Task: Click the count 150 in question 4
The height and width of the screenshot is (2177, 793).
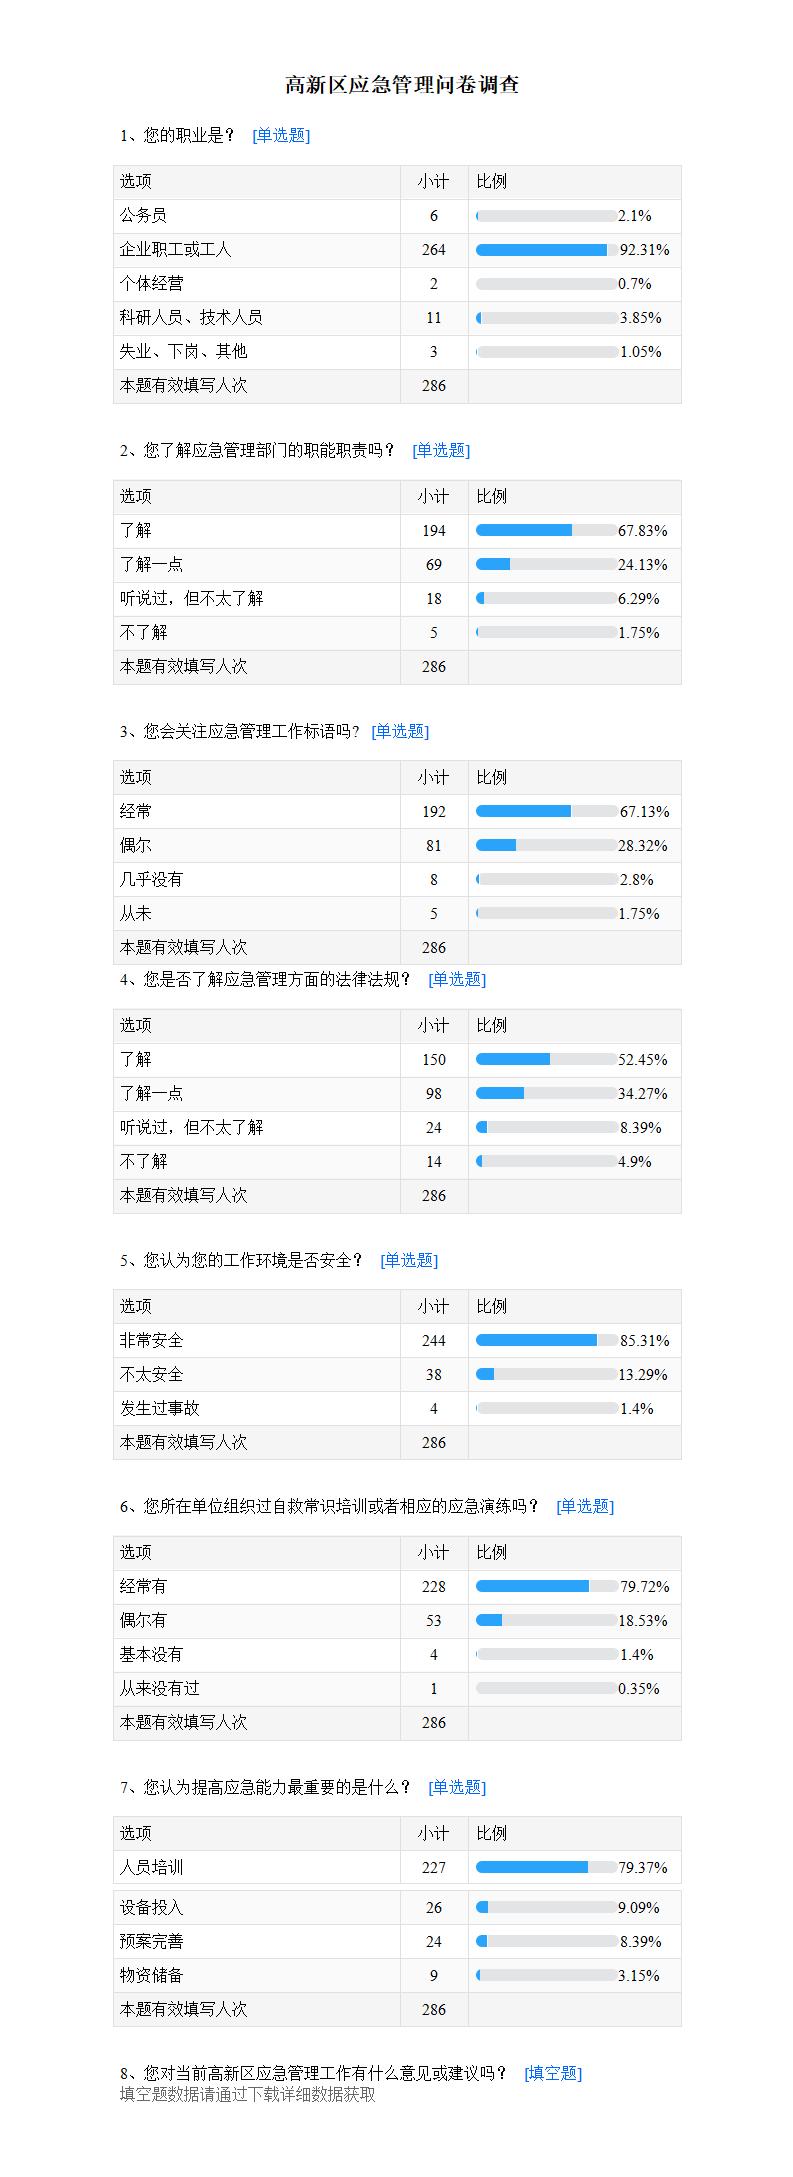Action: pos(434,1060)
